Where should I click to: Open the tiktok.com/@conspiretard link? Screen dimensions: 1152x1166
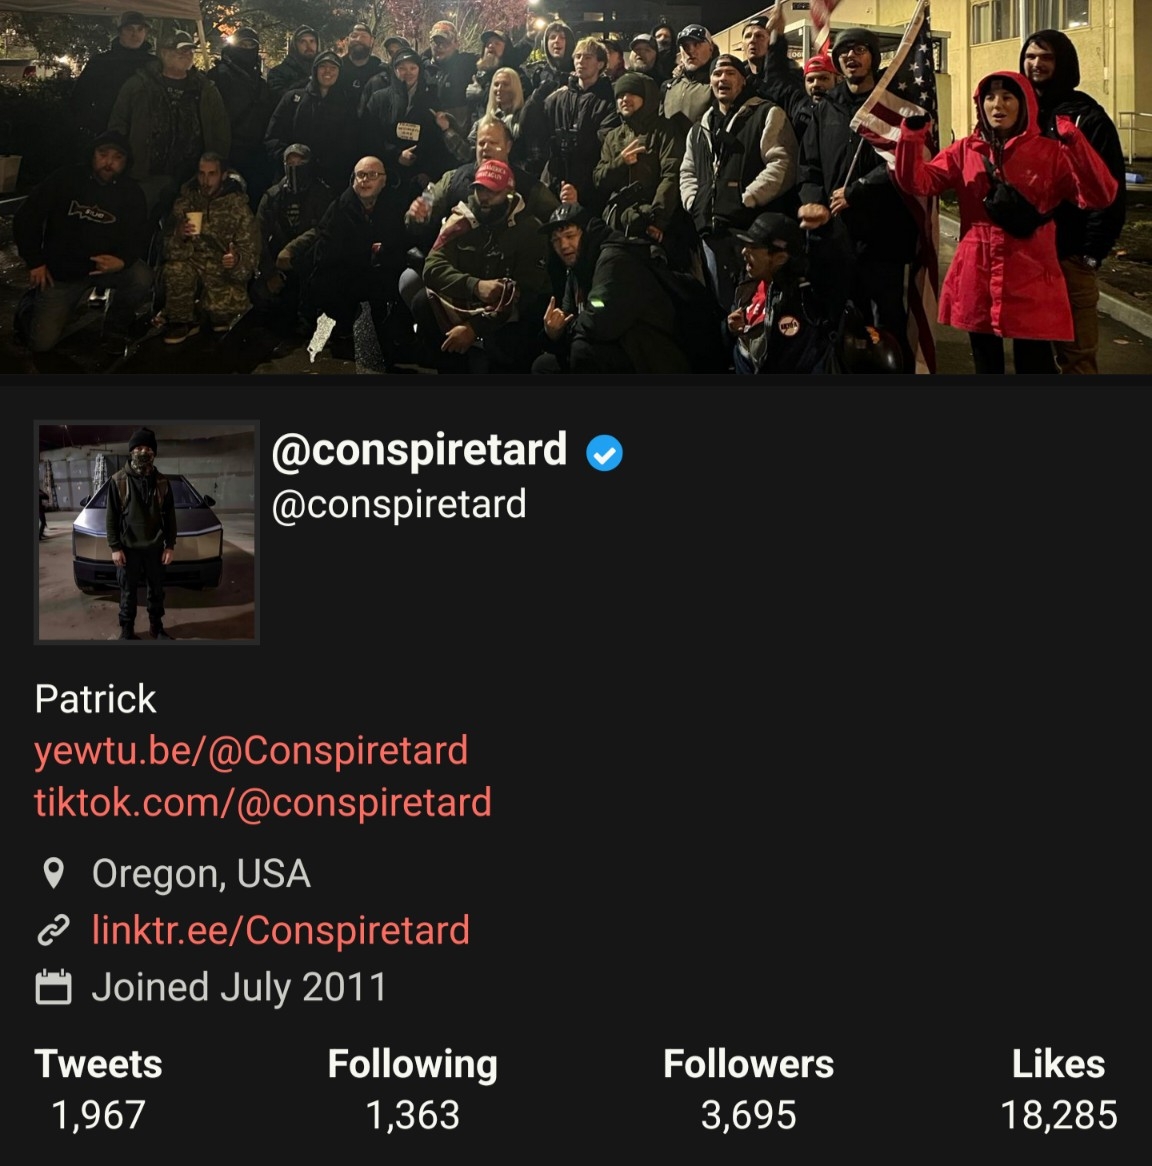pyautogui.click(x=263, y=803)
